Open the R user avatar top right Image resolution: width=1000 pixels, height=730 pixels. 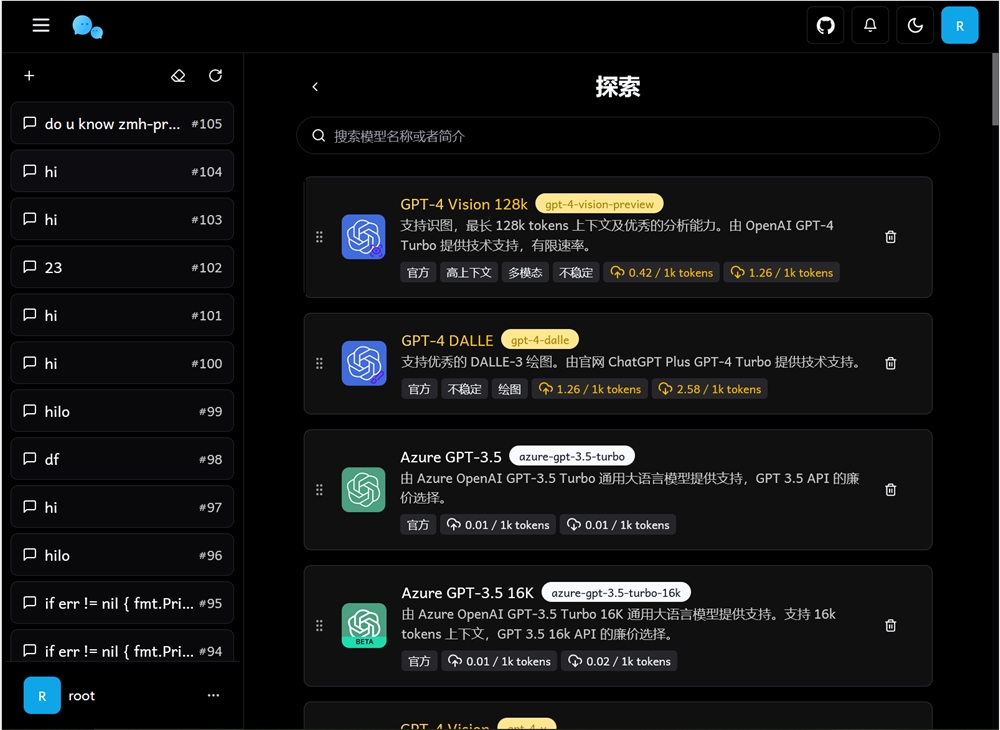(960, 26)
